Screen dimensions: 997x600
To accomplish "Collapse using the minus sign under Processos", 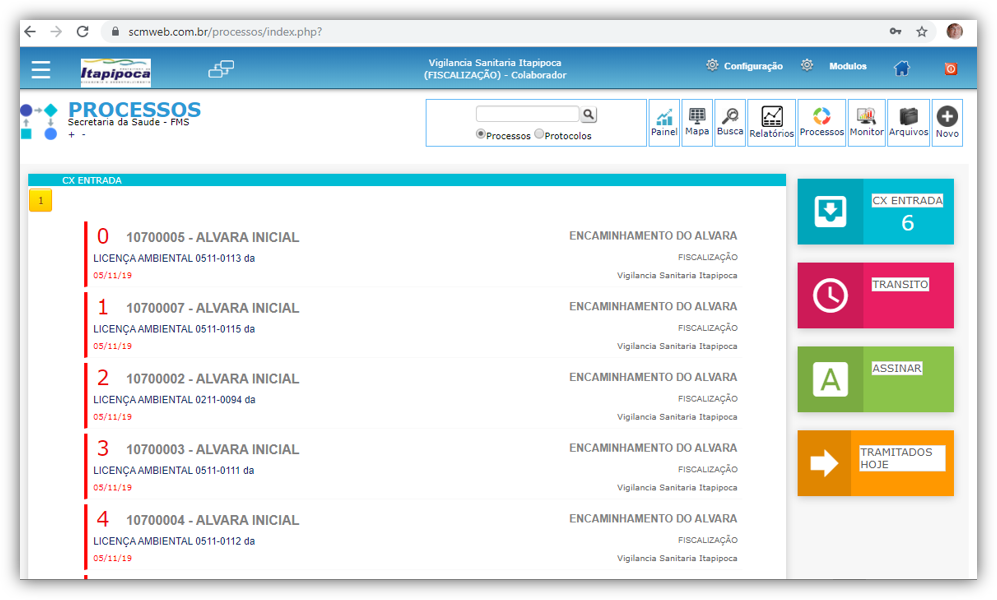I will click(83, 135).
